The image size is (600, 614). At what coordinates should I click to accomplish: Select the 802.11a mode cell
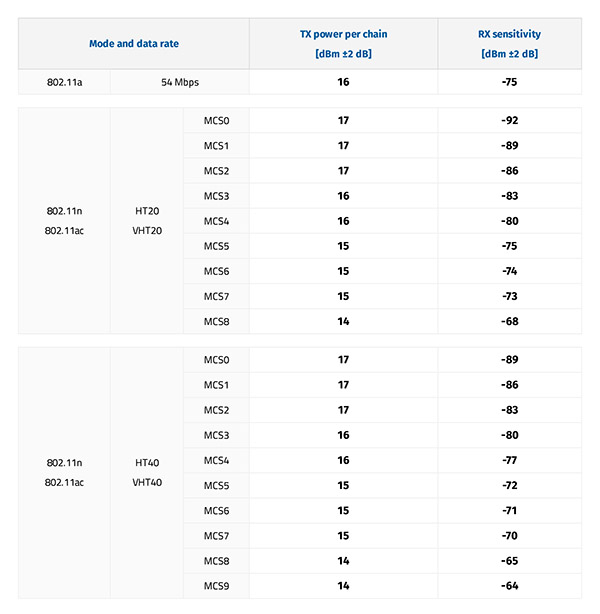[x=64, y=82]
